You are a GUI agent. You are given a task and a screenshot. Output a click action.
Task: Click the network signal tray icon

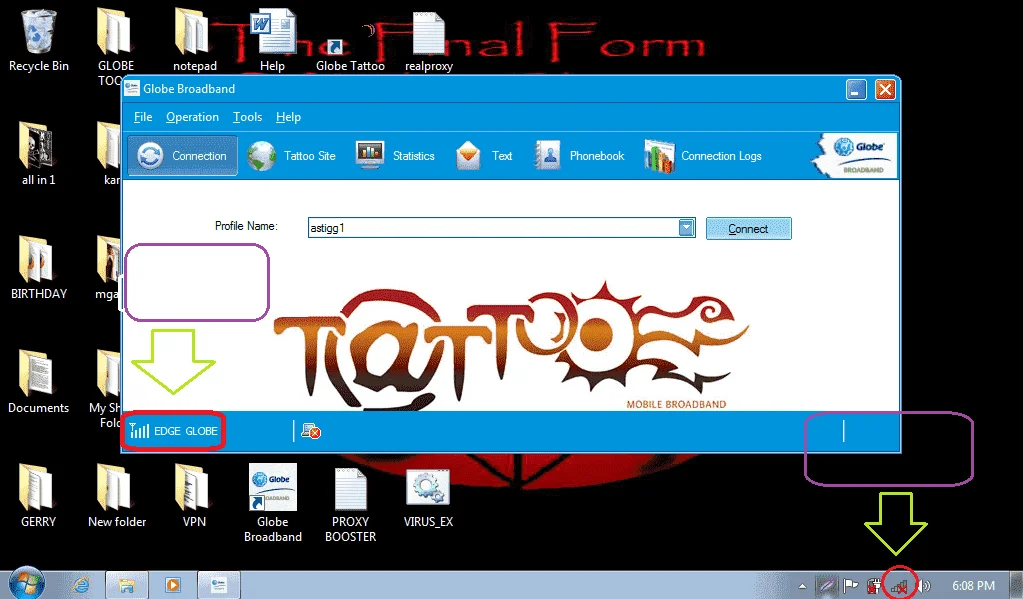click(899, 586)
